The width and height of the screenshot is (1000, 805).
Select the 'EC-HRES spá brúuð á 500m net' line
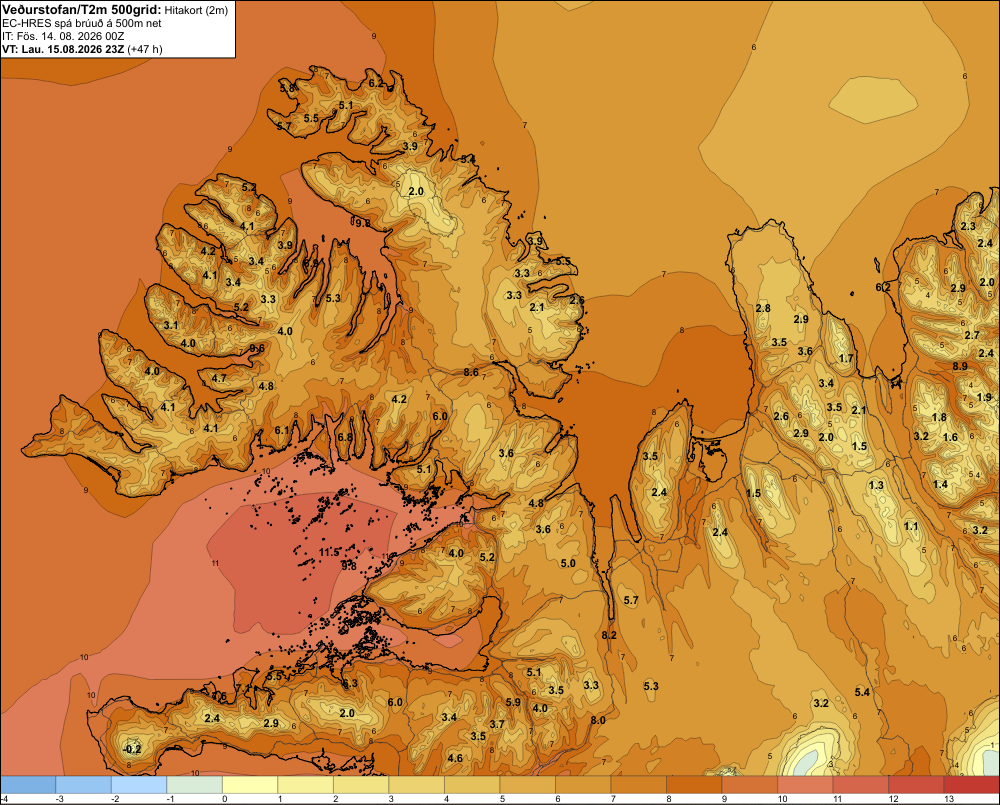82,23
